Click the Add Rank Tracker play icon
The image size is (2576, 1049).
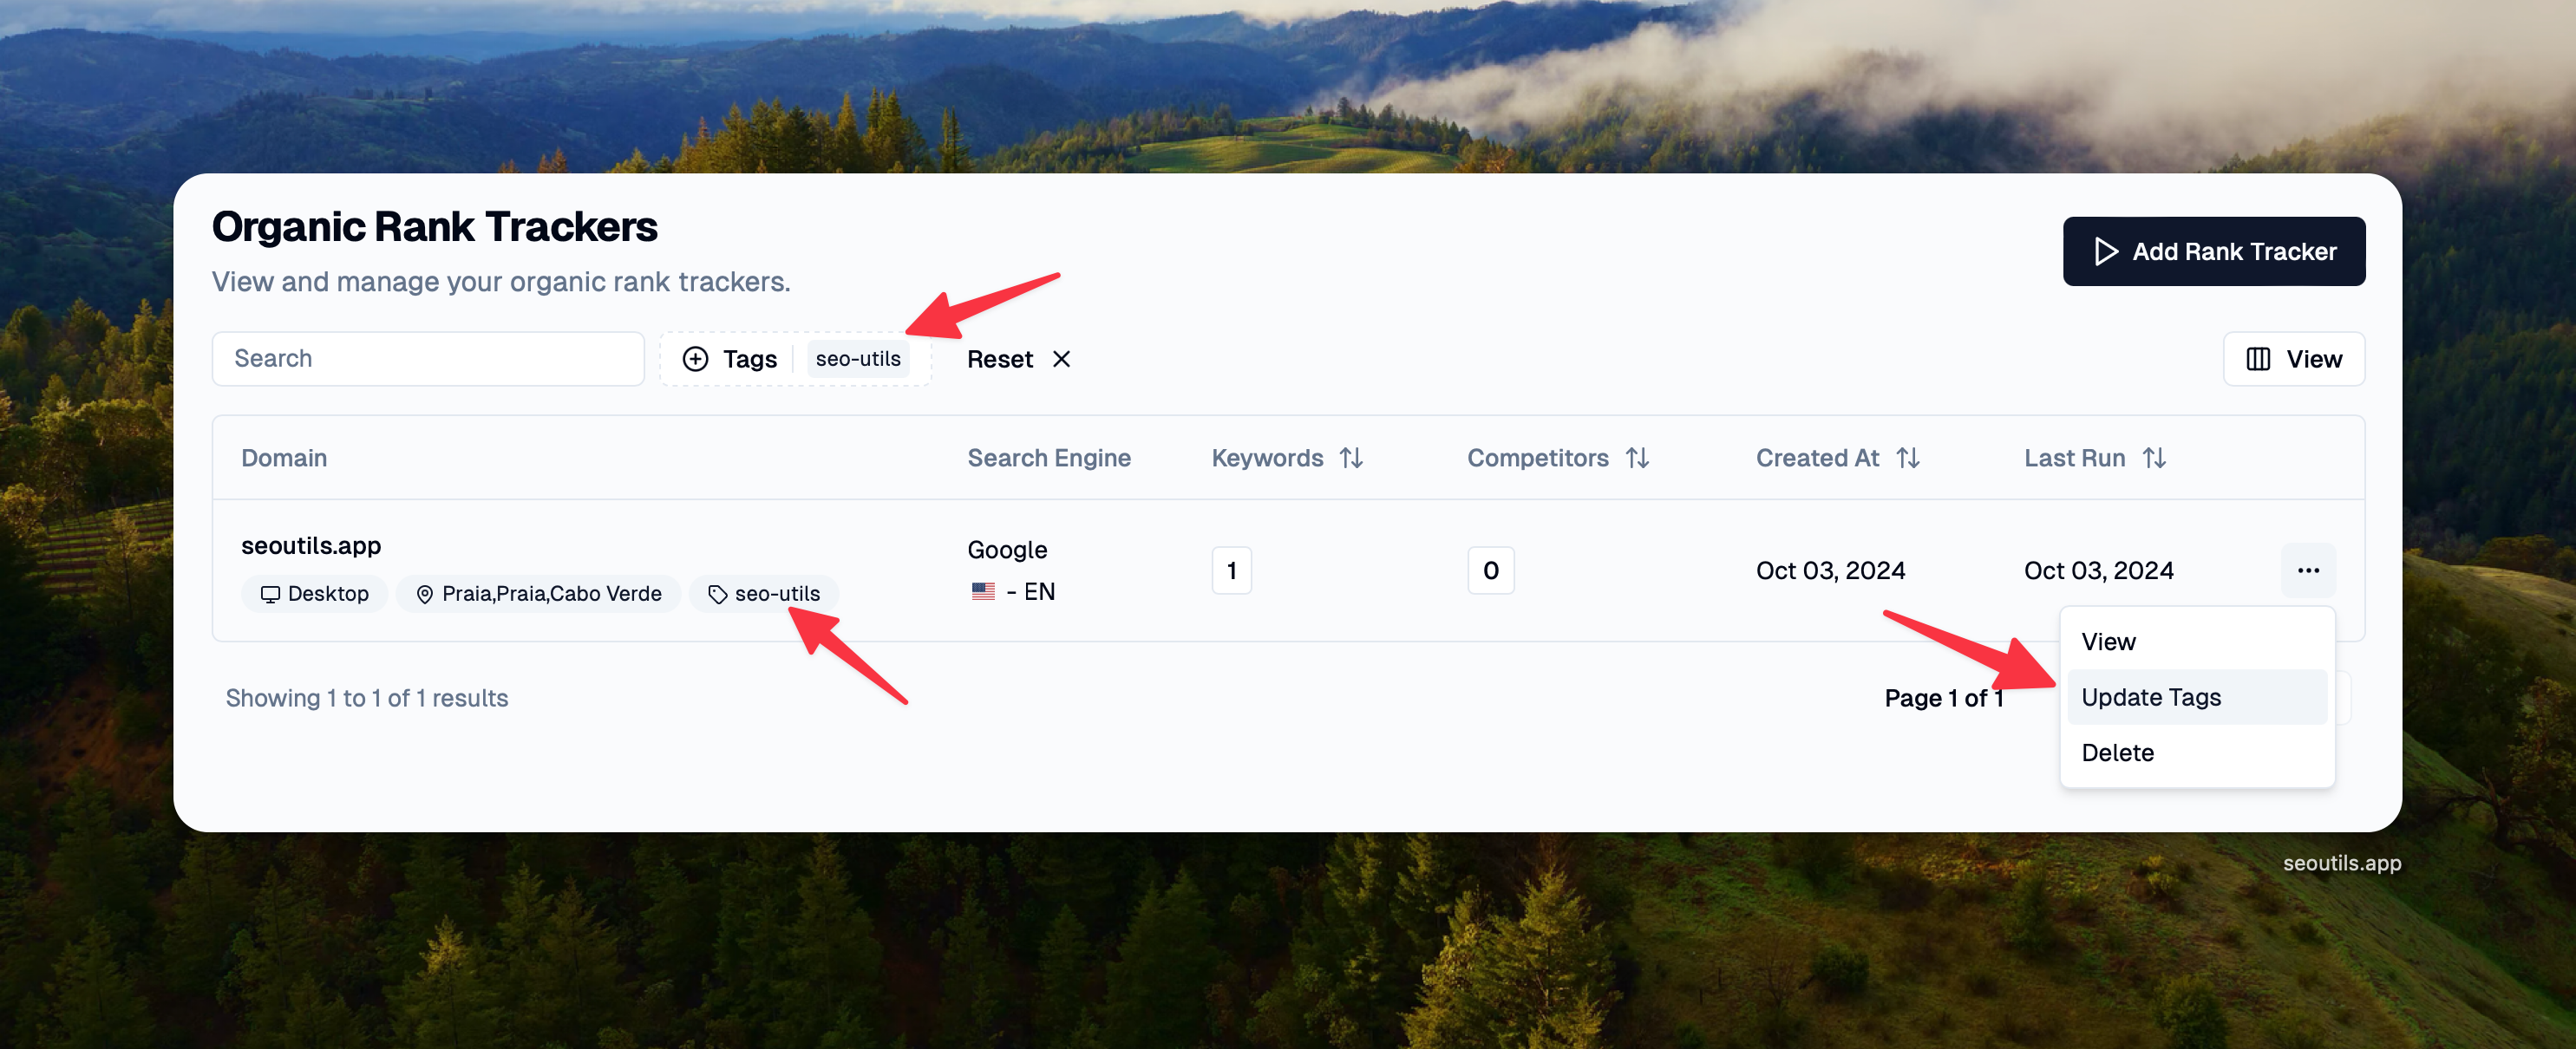pyautogui.click(x=2105, y=251)
